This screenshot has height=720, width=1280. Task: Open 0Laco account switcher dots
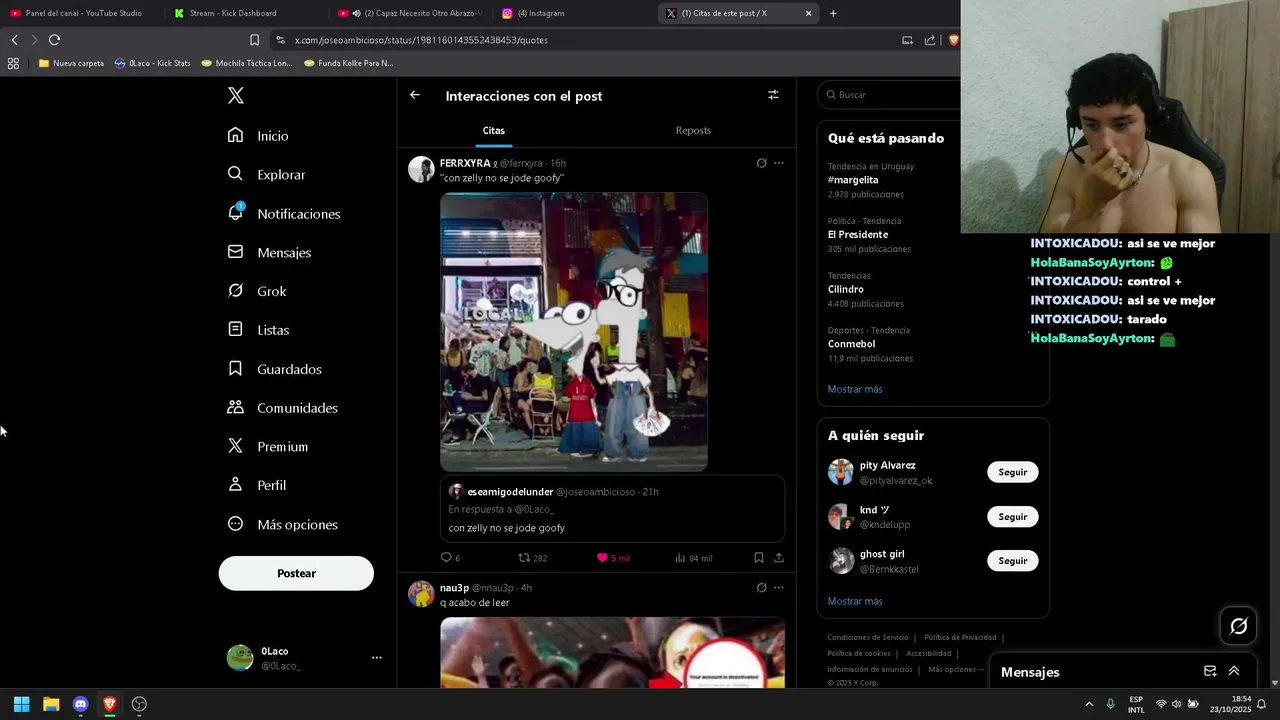pyautogui.click(x=377, y=657)
